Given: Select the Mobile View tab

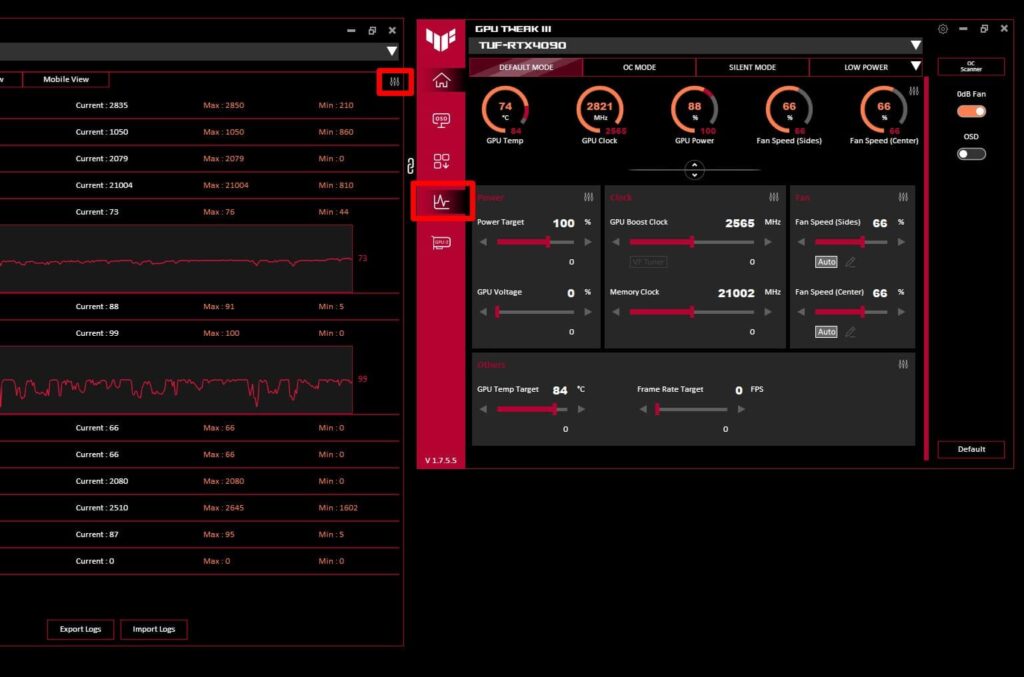Looking at the screenshot, I should coord(66,79).
